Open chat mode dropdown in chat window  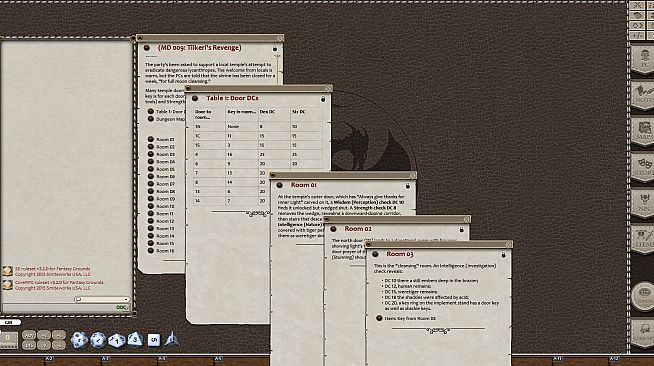coord(102,299)
